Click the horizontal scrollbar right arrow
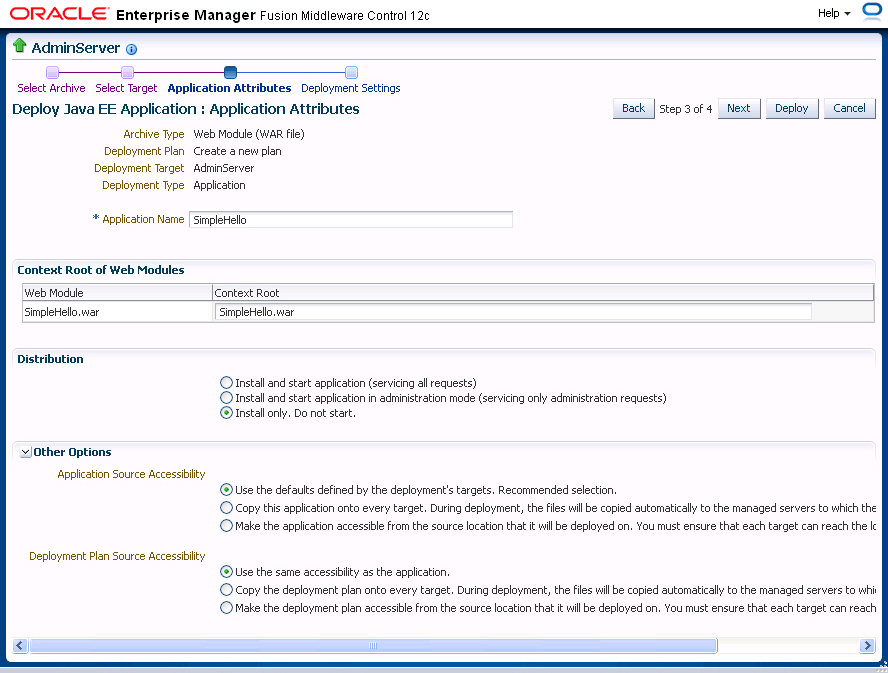The width and height of the screenshot is (888, 673). pyautogui.click(x=867, y=646)
